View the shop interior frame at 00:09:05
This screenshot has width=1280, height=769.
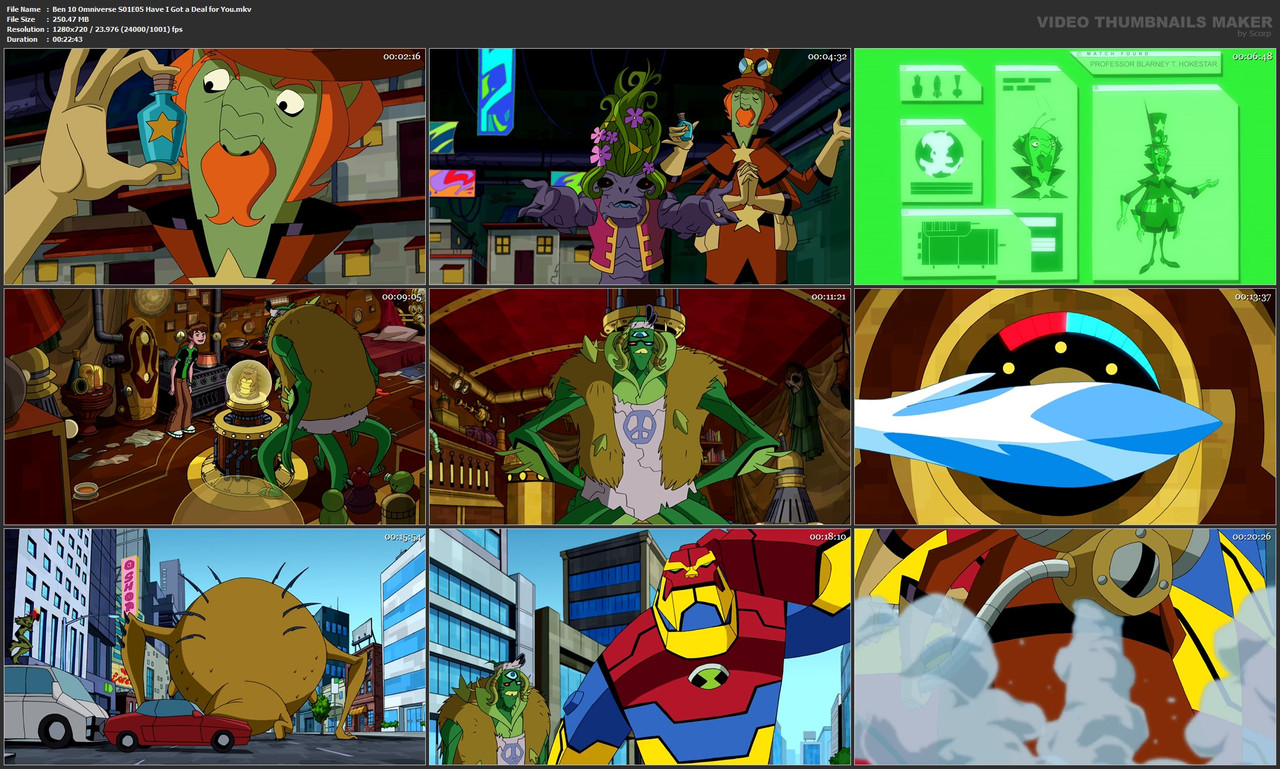pos(213,406)
